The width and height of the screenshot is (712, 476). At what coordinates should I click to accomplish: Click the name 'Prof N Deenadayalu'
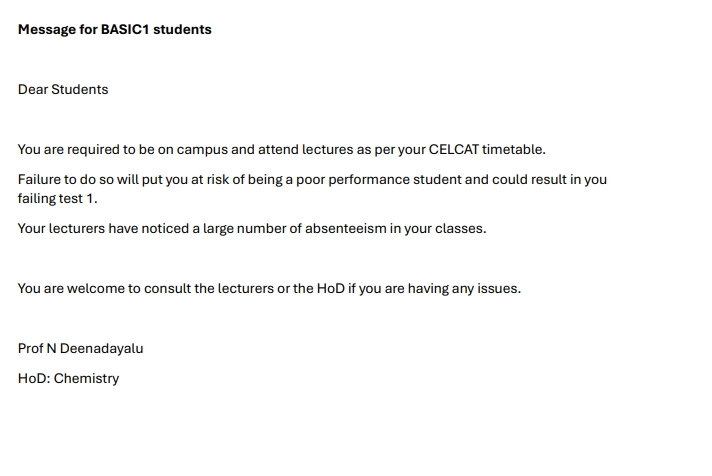80,348
